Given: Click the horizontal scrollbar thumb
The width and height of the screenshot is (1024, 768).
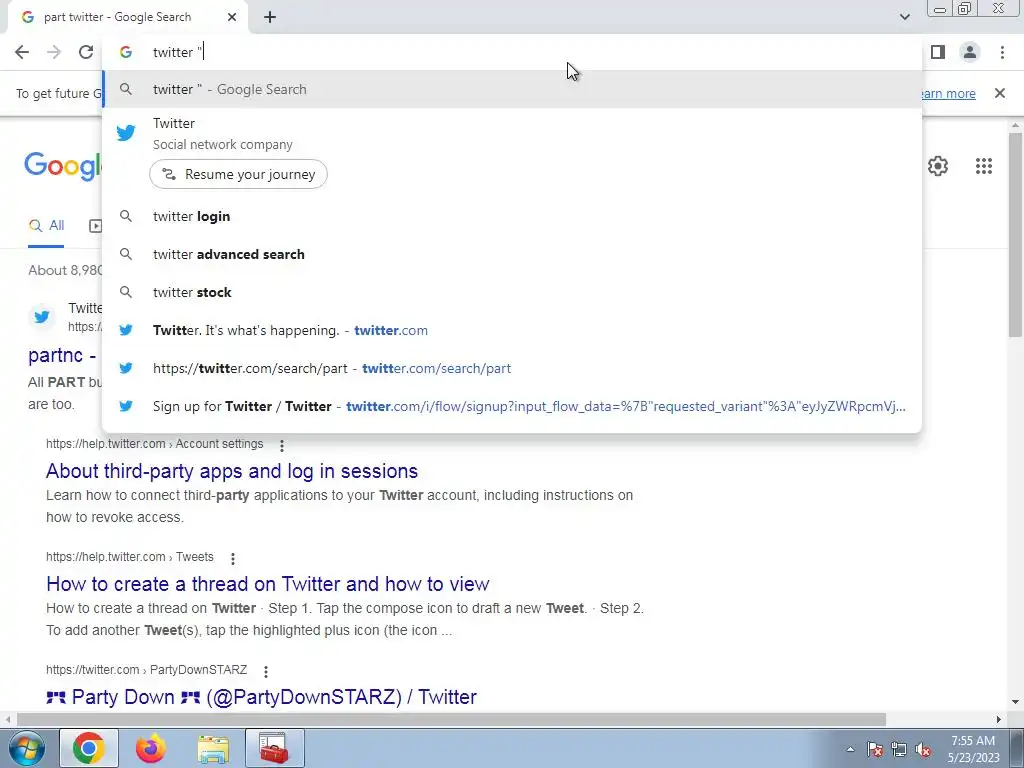Looking at the screenshot, I should click(x=451, y=719).
